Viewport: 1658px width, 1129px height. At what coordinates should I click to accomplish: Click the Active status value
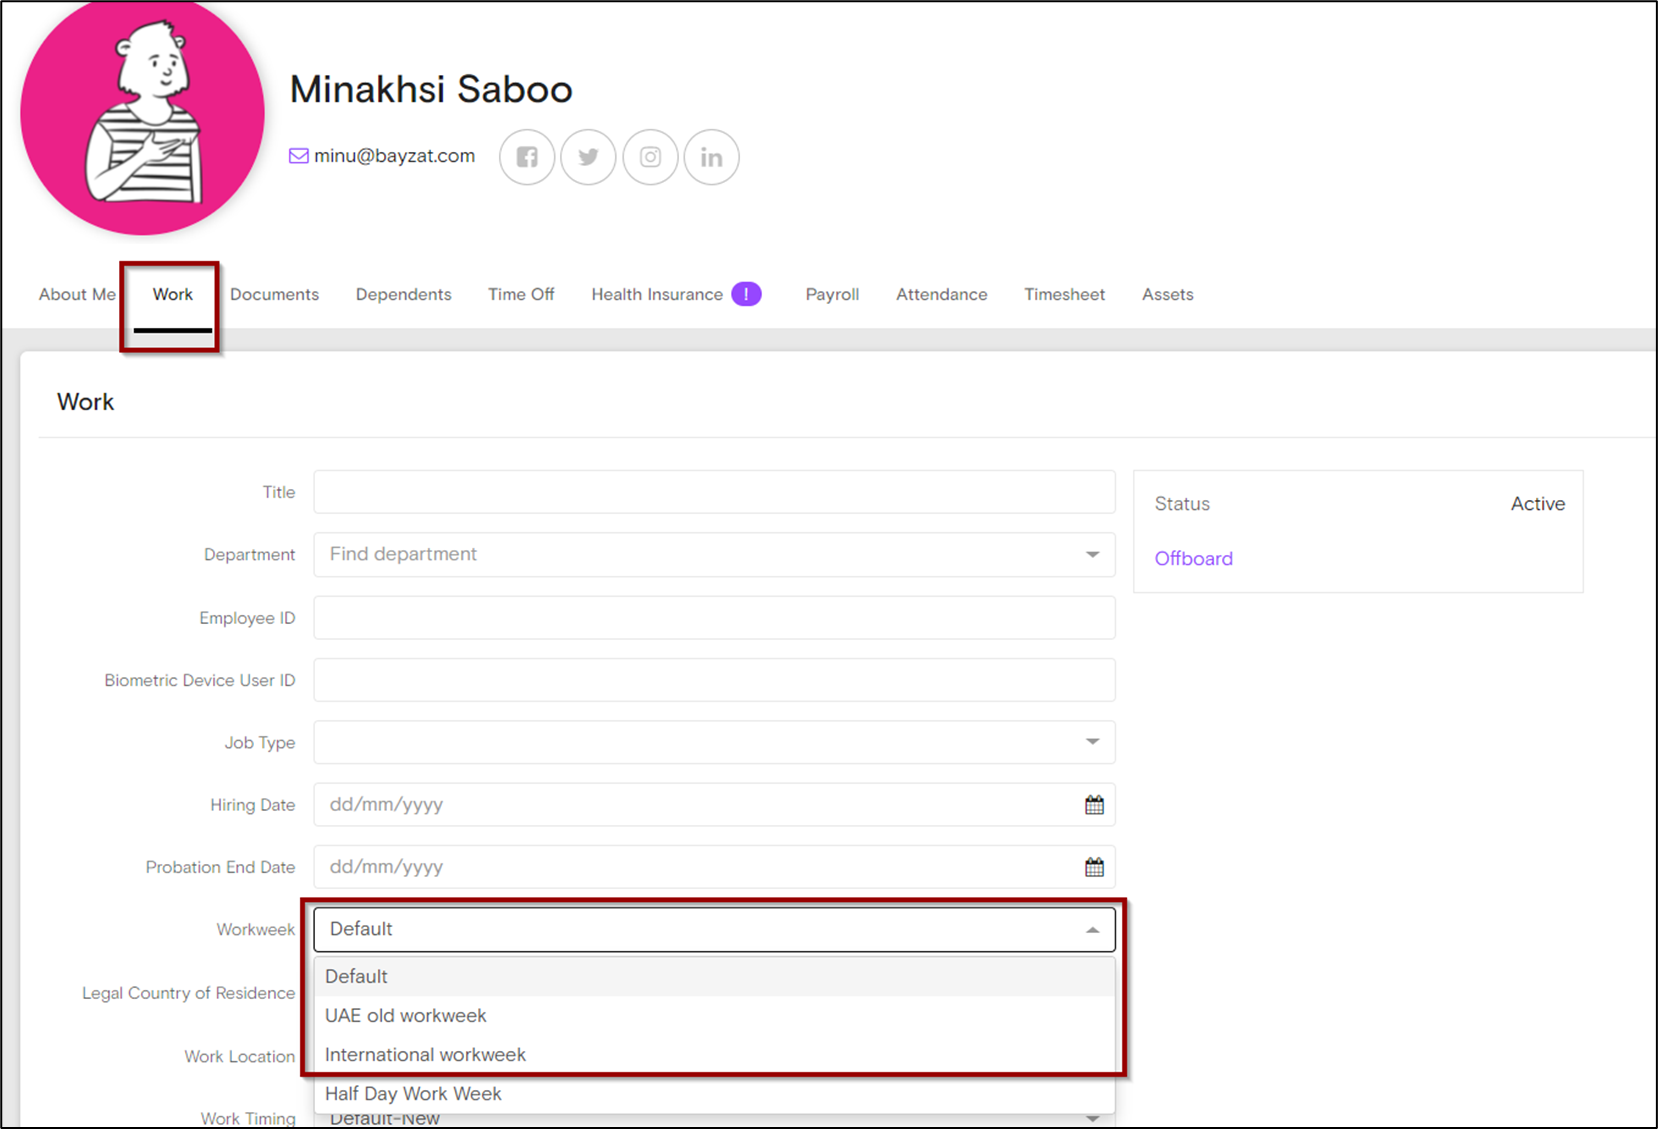coord(1537,504)
